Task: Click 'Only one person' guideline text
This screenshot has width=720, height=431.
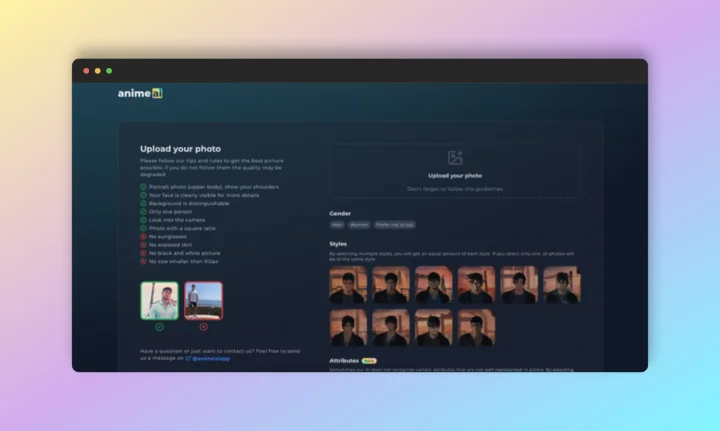Action: pyautogui.click(x=170, y=212)
